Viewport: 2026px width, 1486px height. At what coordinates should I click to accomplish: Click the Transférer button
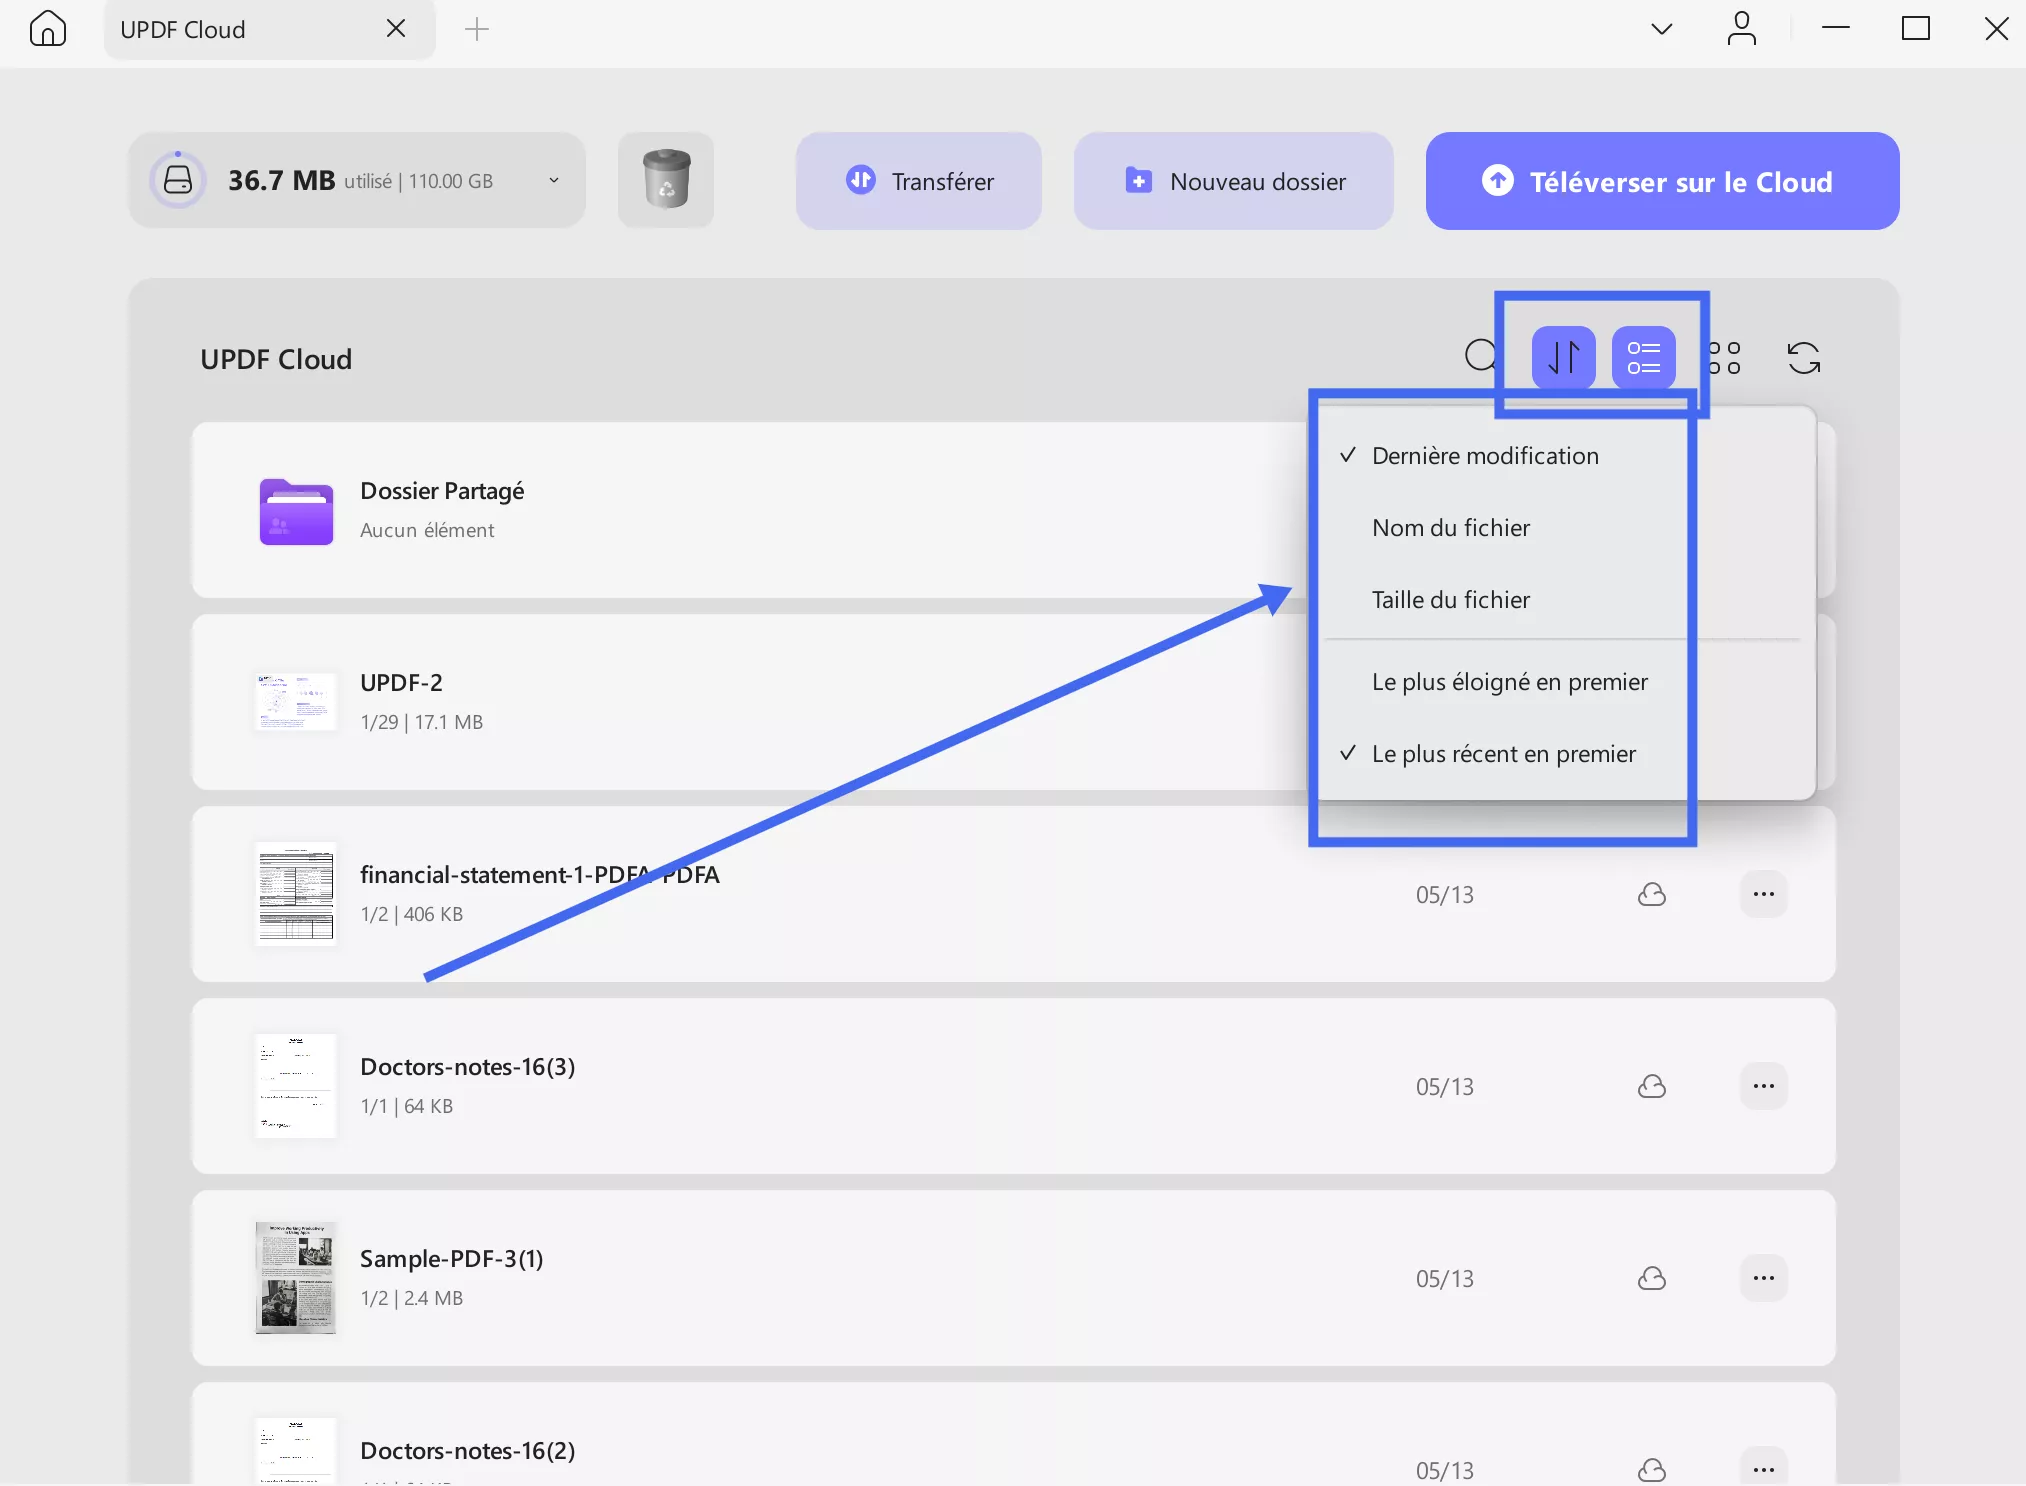click(x=919, y=181)
